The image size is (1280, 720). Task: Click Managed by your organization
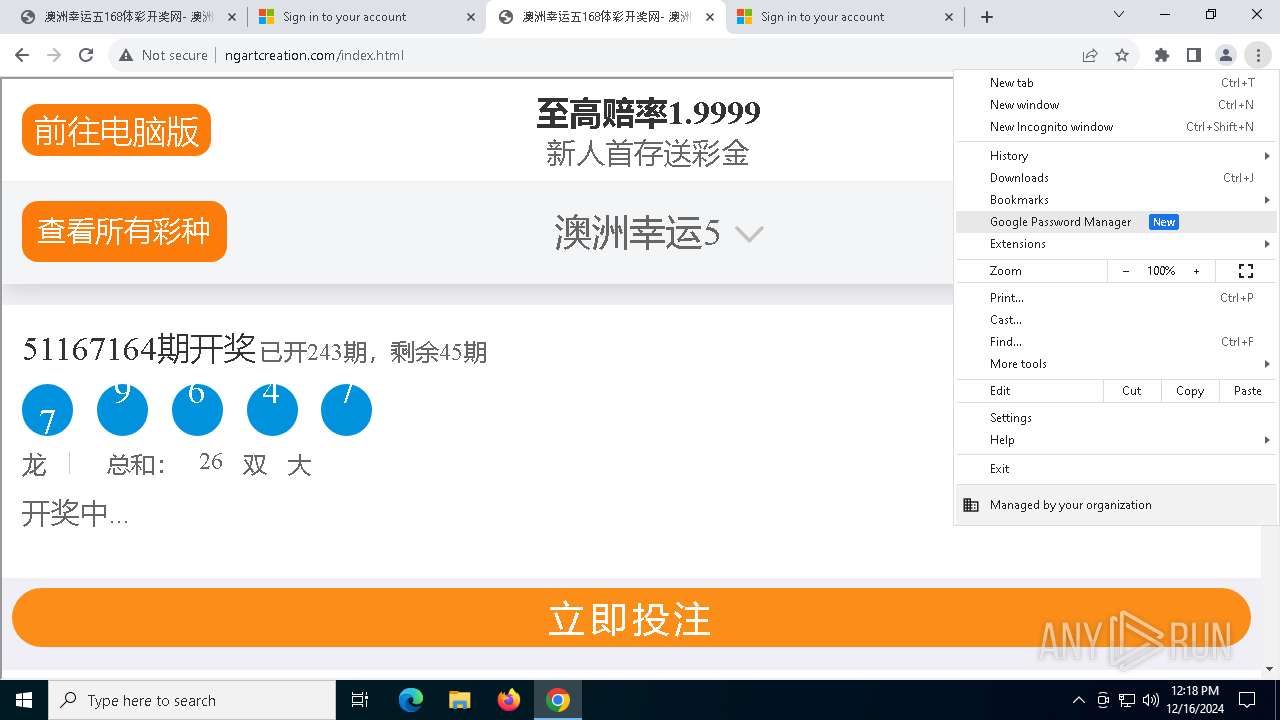(x=1116, y=505)
